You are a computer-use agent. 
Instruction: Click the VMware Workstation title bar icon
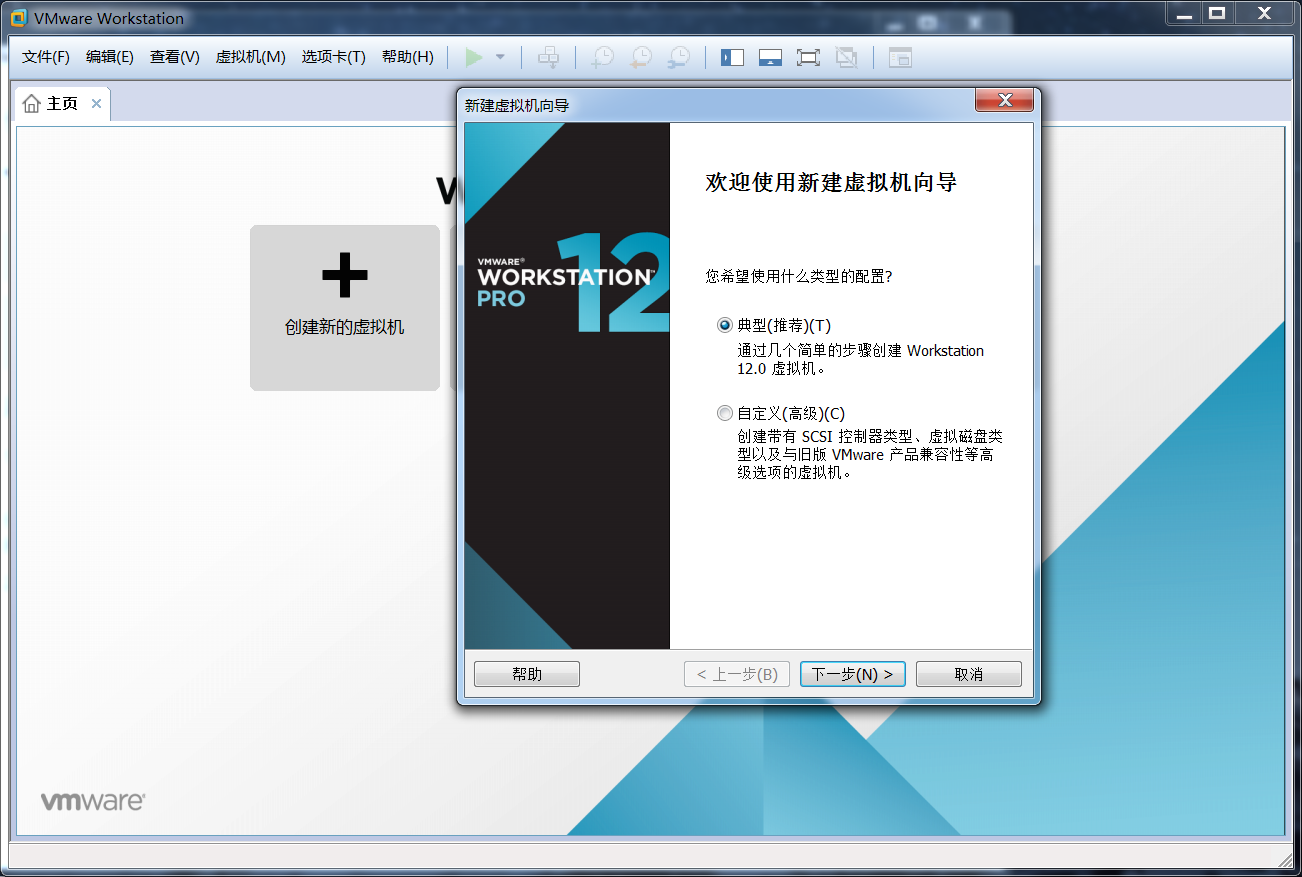(18, 18)
